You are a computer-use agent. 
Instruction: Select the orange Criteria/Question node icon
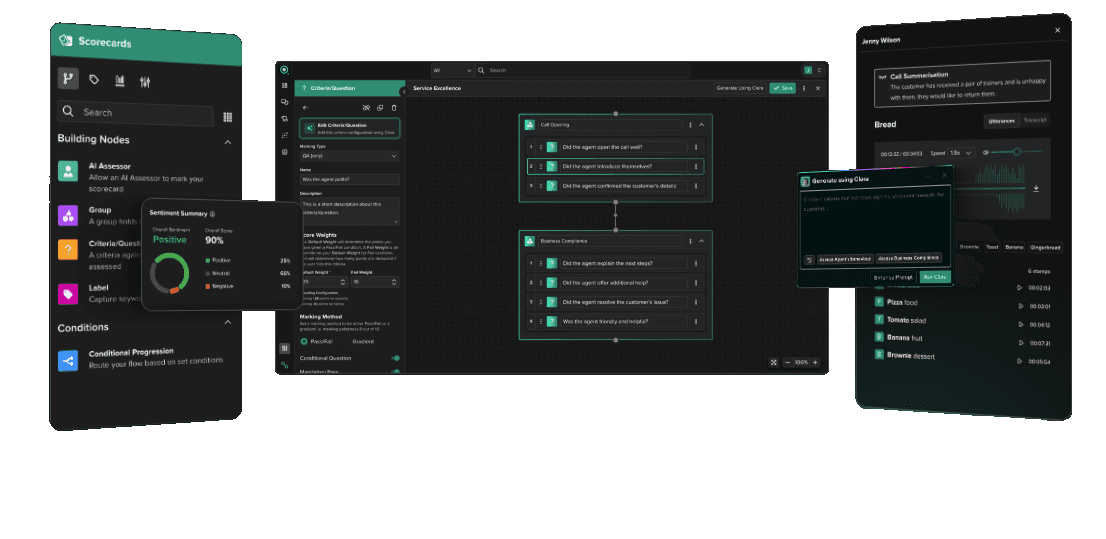(68, 250)
